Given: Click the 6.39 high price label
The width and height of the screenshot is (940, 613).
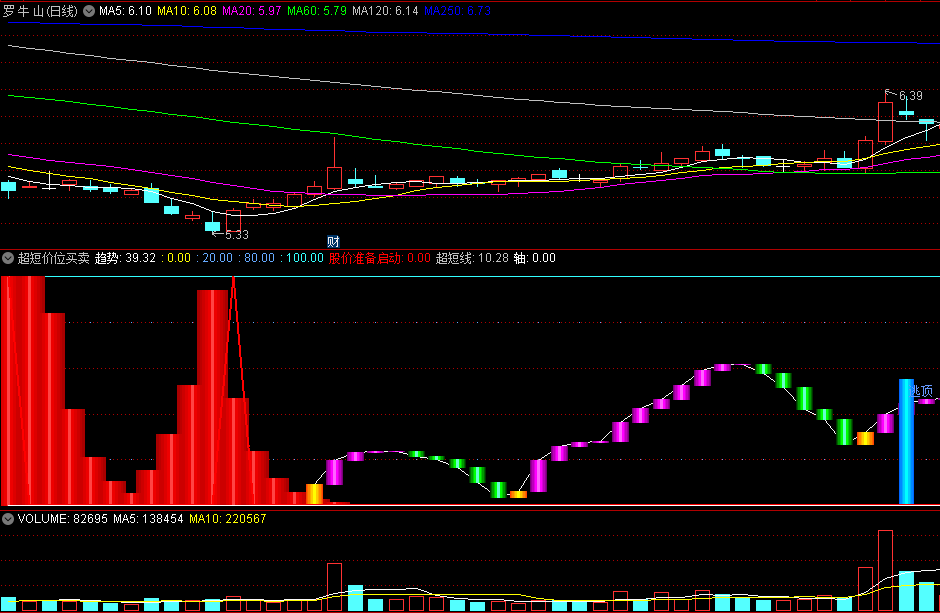Looking at the screenshot, I should (x=911, y=96).
